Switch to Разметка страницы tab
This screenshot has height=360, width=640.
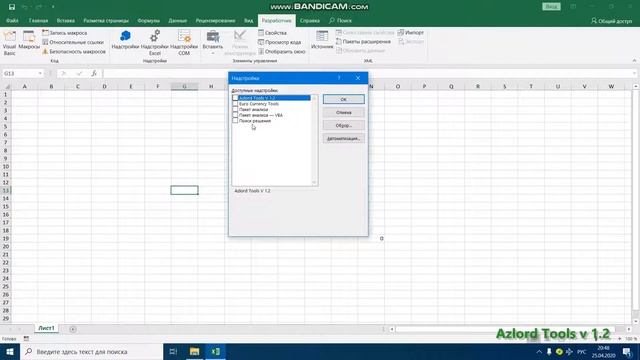click(106, 20)
